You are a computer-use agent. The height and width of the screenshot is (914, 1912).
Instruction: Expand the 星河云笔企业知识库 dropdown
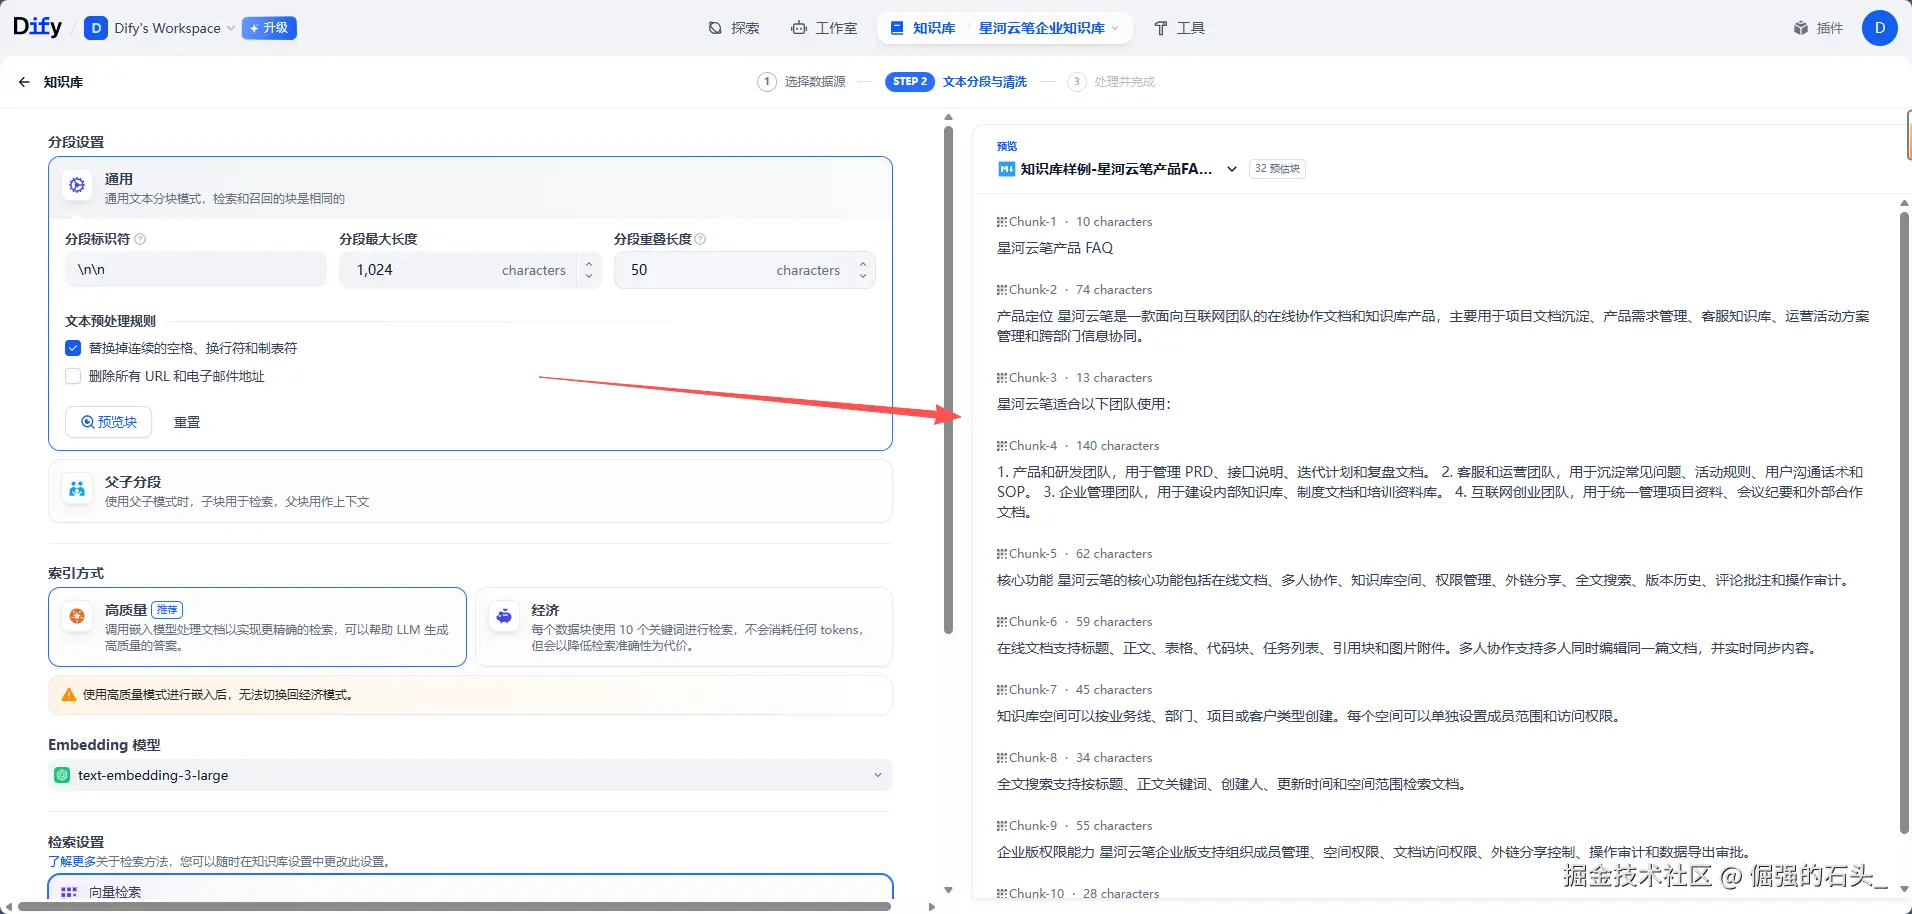click(1049, 28)
